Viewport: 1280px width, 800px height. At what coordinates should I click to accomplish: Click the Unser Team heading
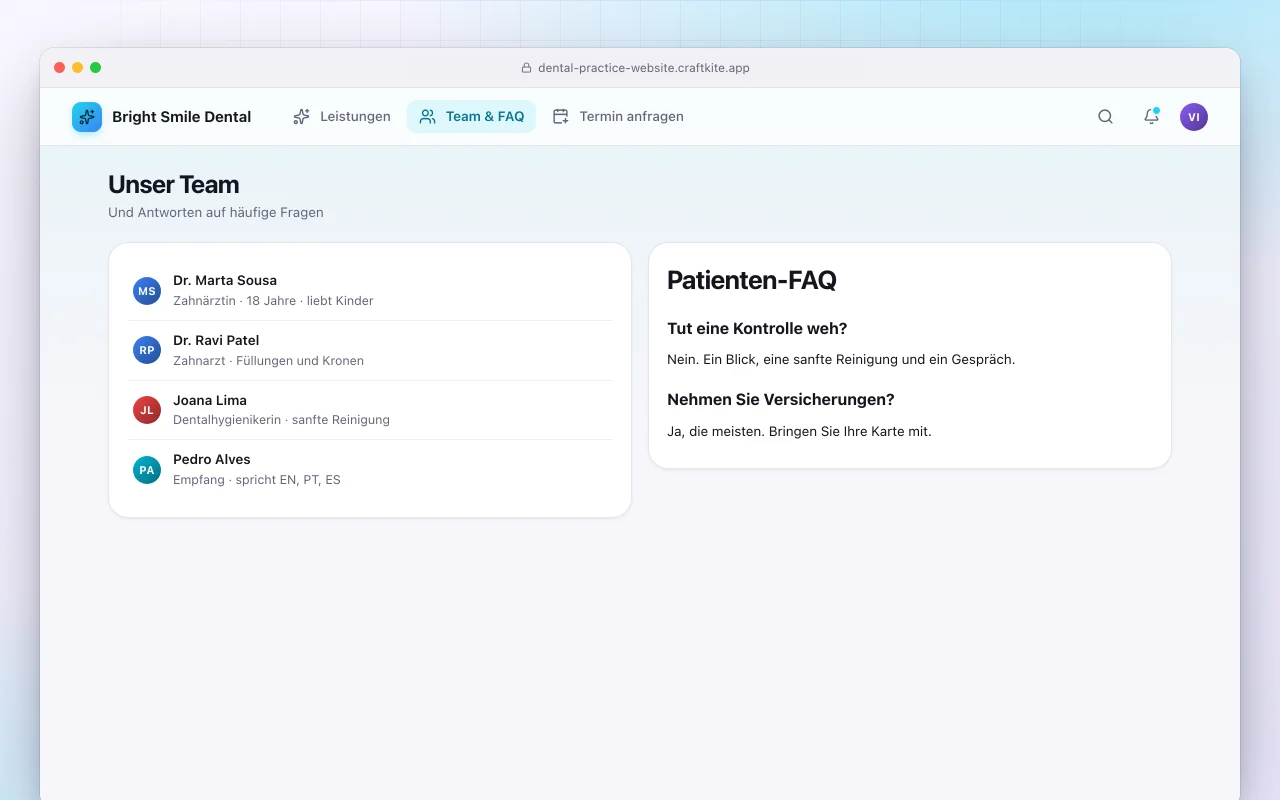[174, 185]
